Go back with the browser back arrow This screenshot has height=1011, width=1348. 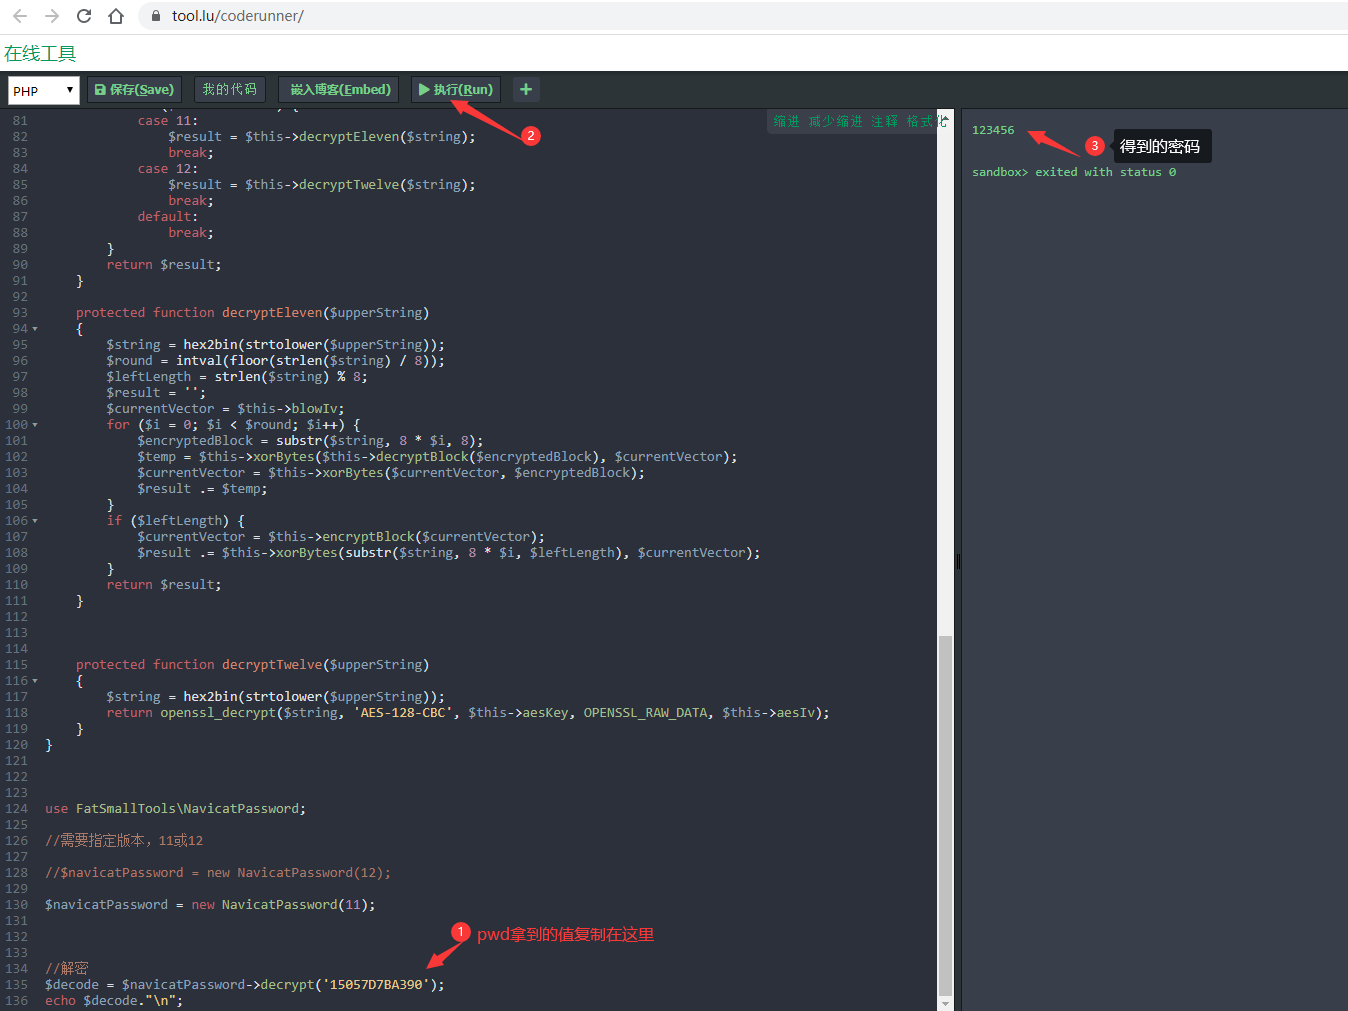coord(20,16)
